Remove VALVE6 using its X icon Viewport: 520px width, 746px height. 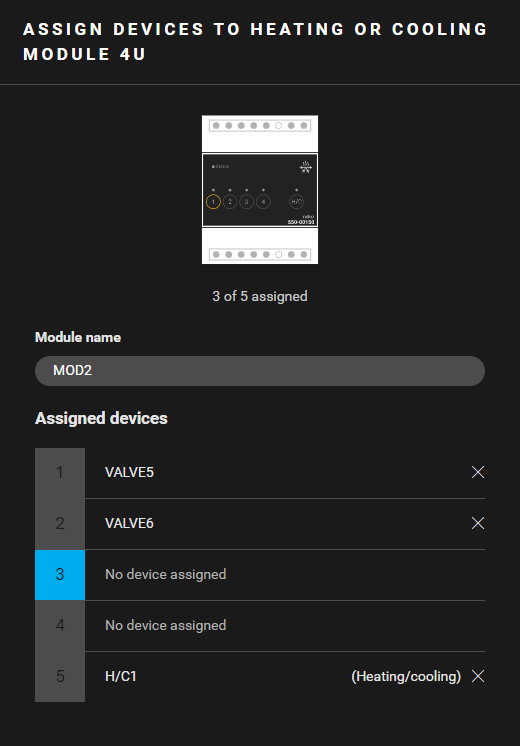click(478, 523)
